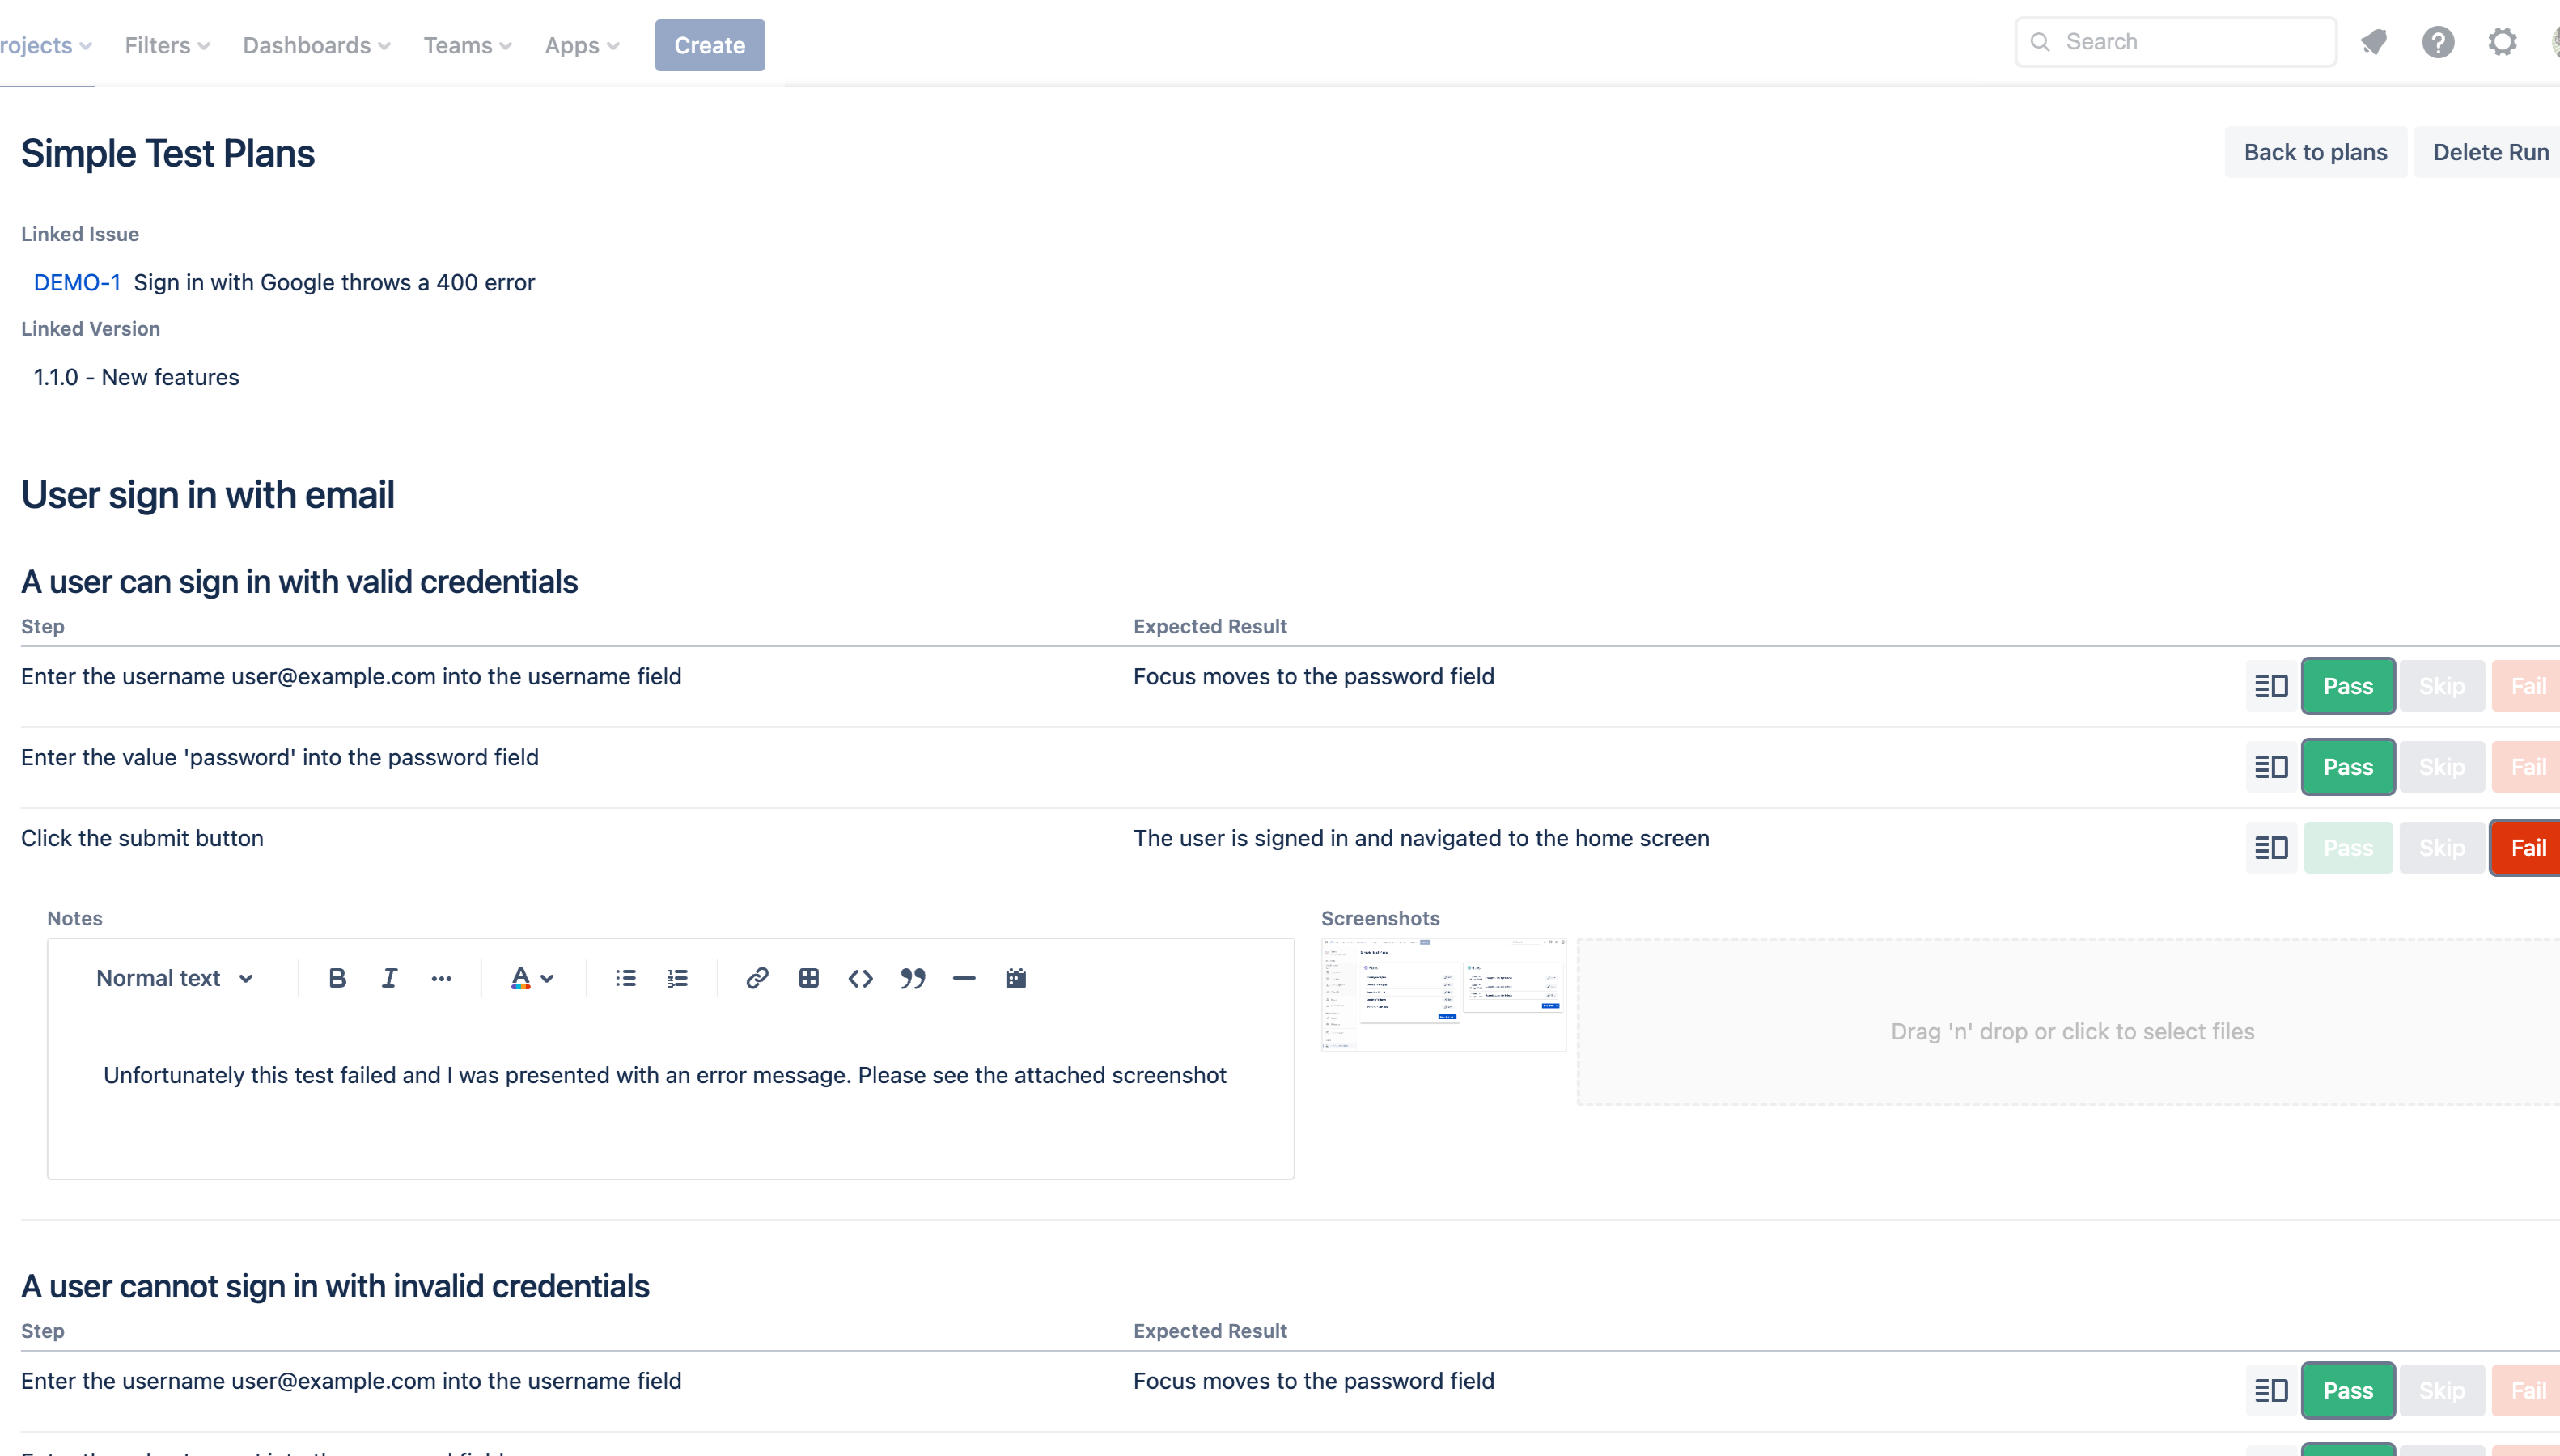Insert a table into the notes
The width and height of the screenshot is (2560, 1456).
809,978
